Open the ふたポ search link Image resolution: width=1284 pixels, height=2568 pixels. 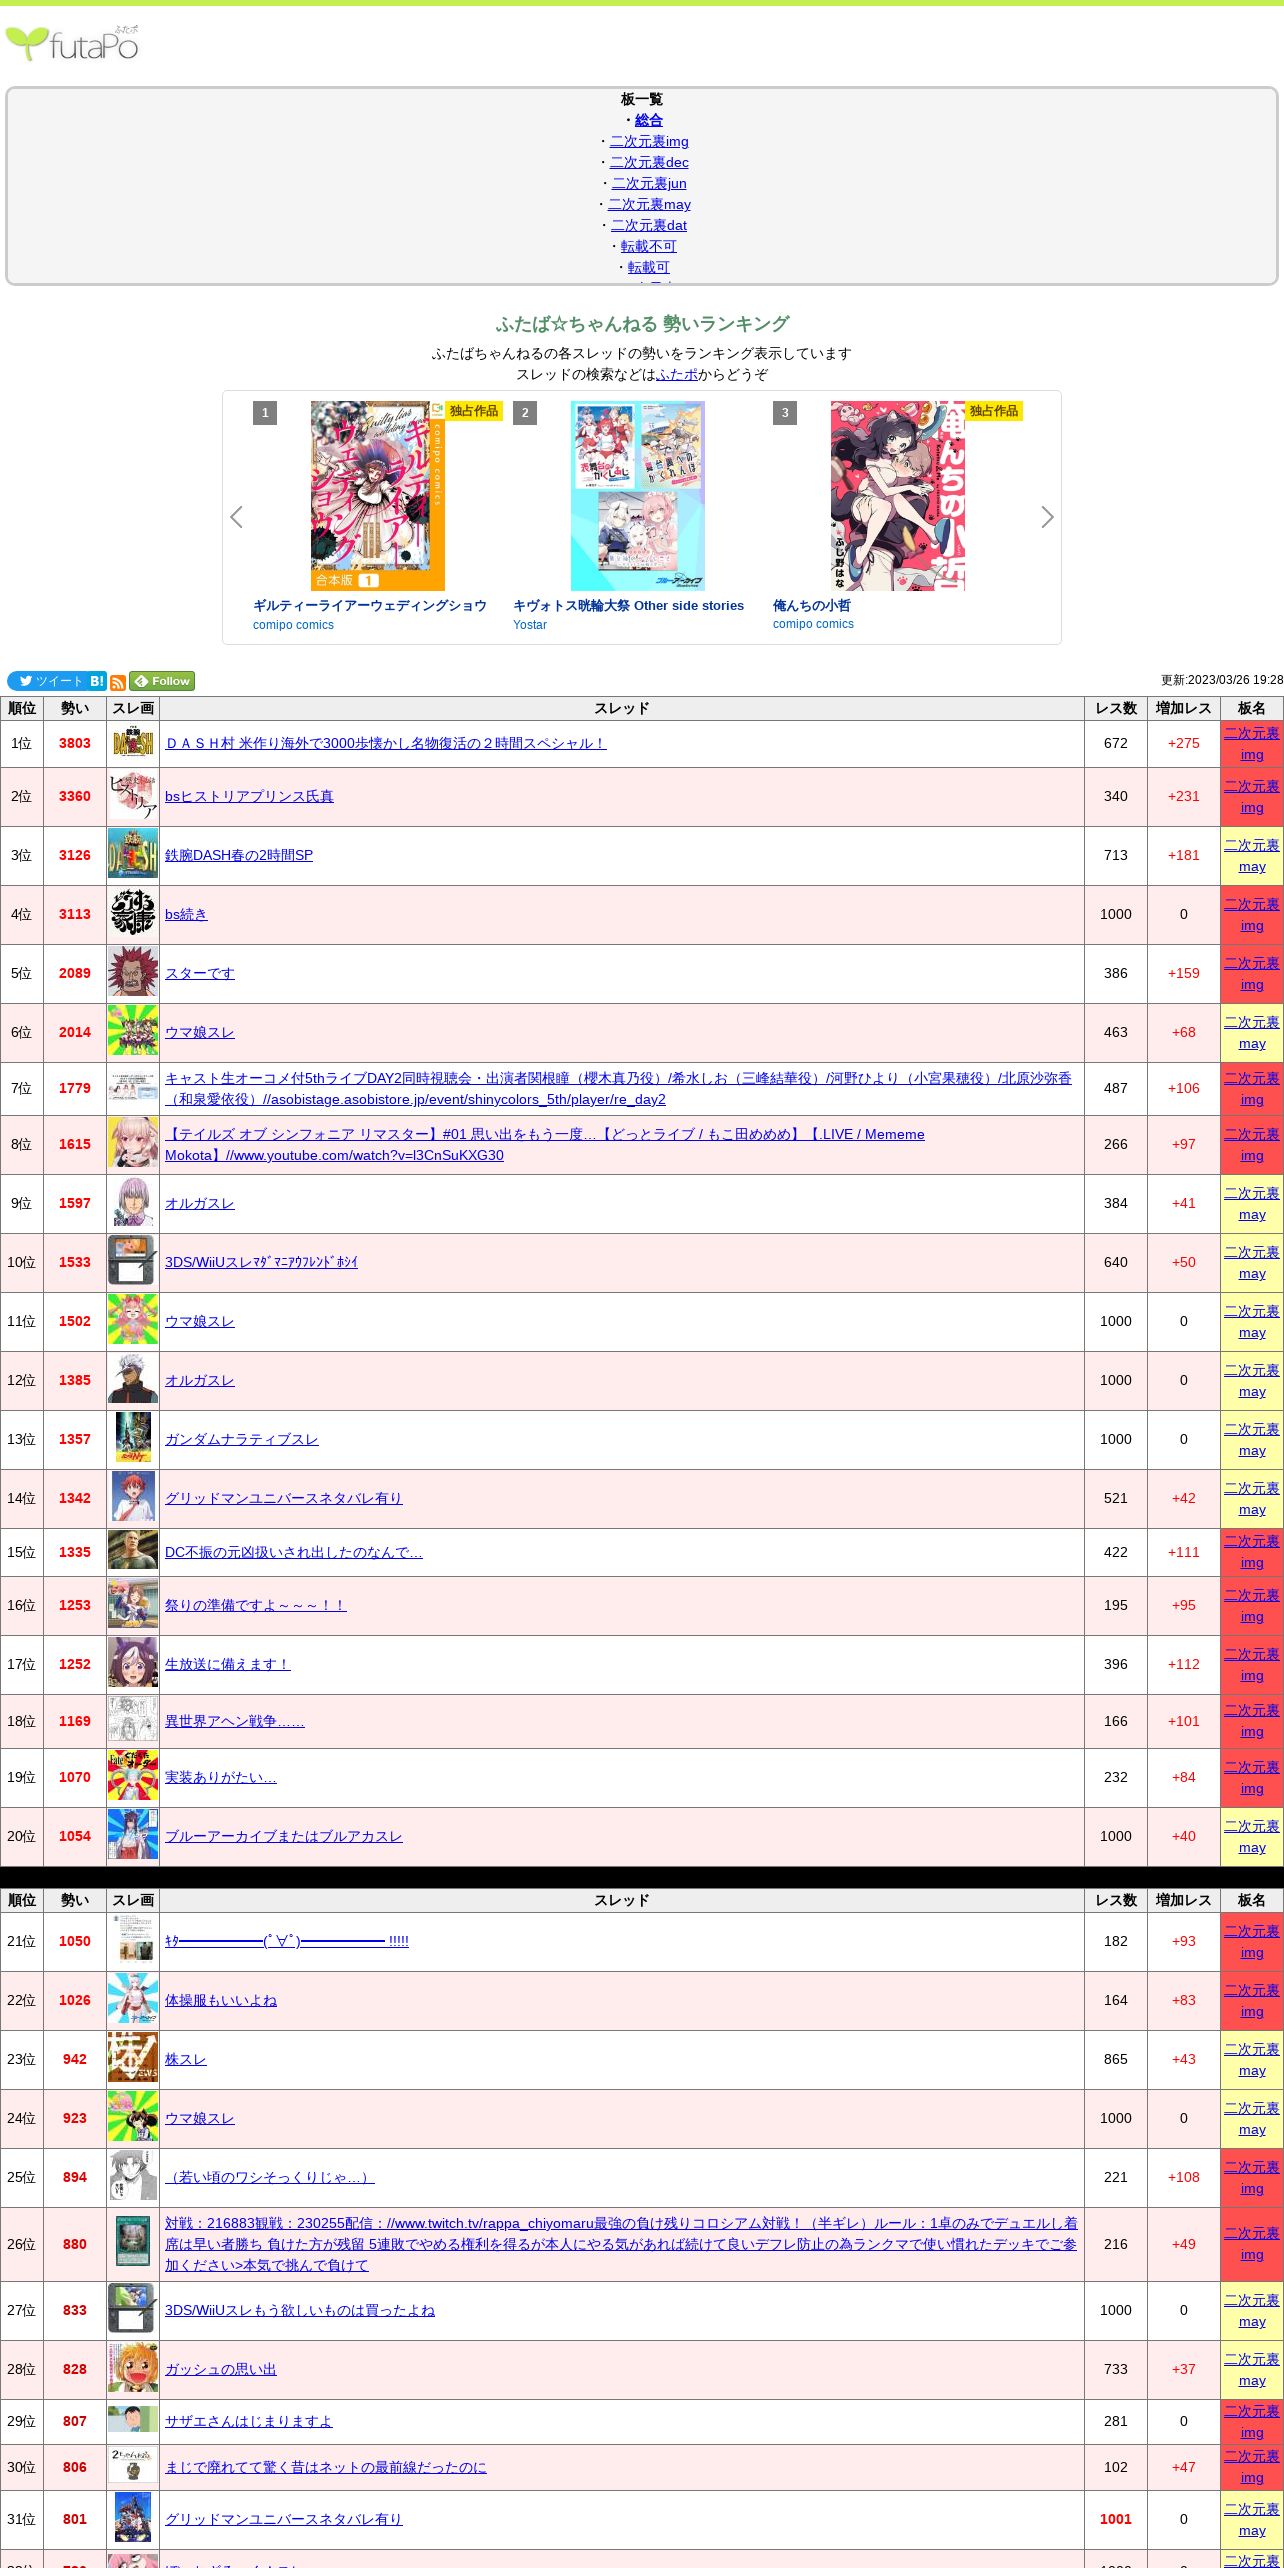click(677, 374)
